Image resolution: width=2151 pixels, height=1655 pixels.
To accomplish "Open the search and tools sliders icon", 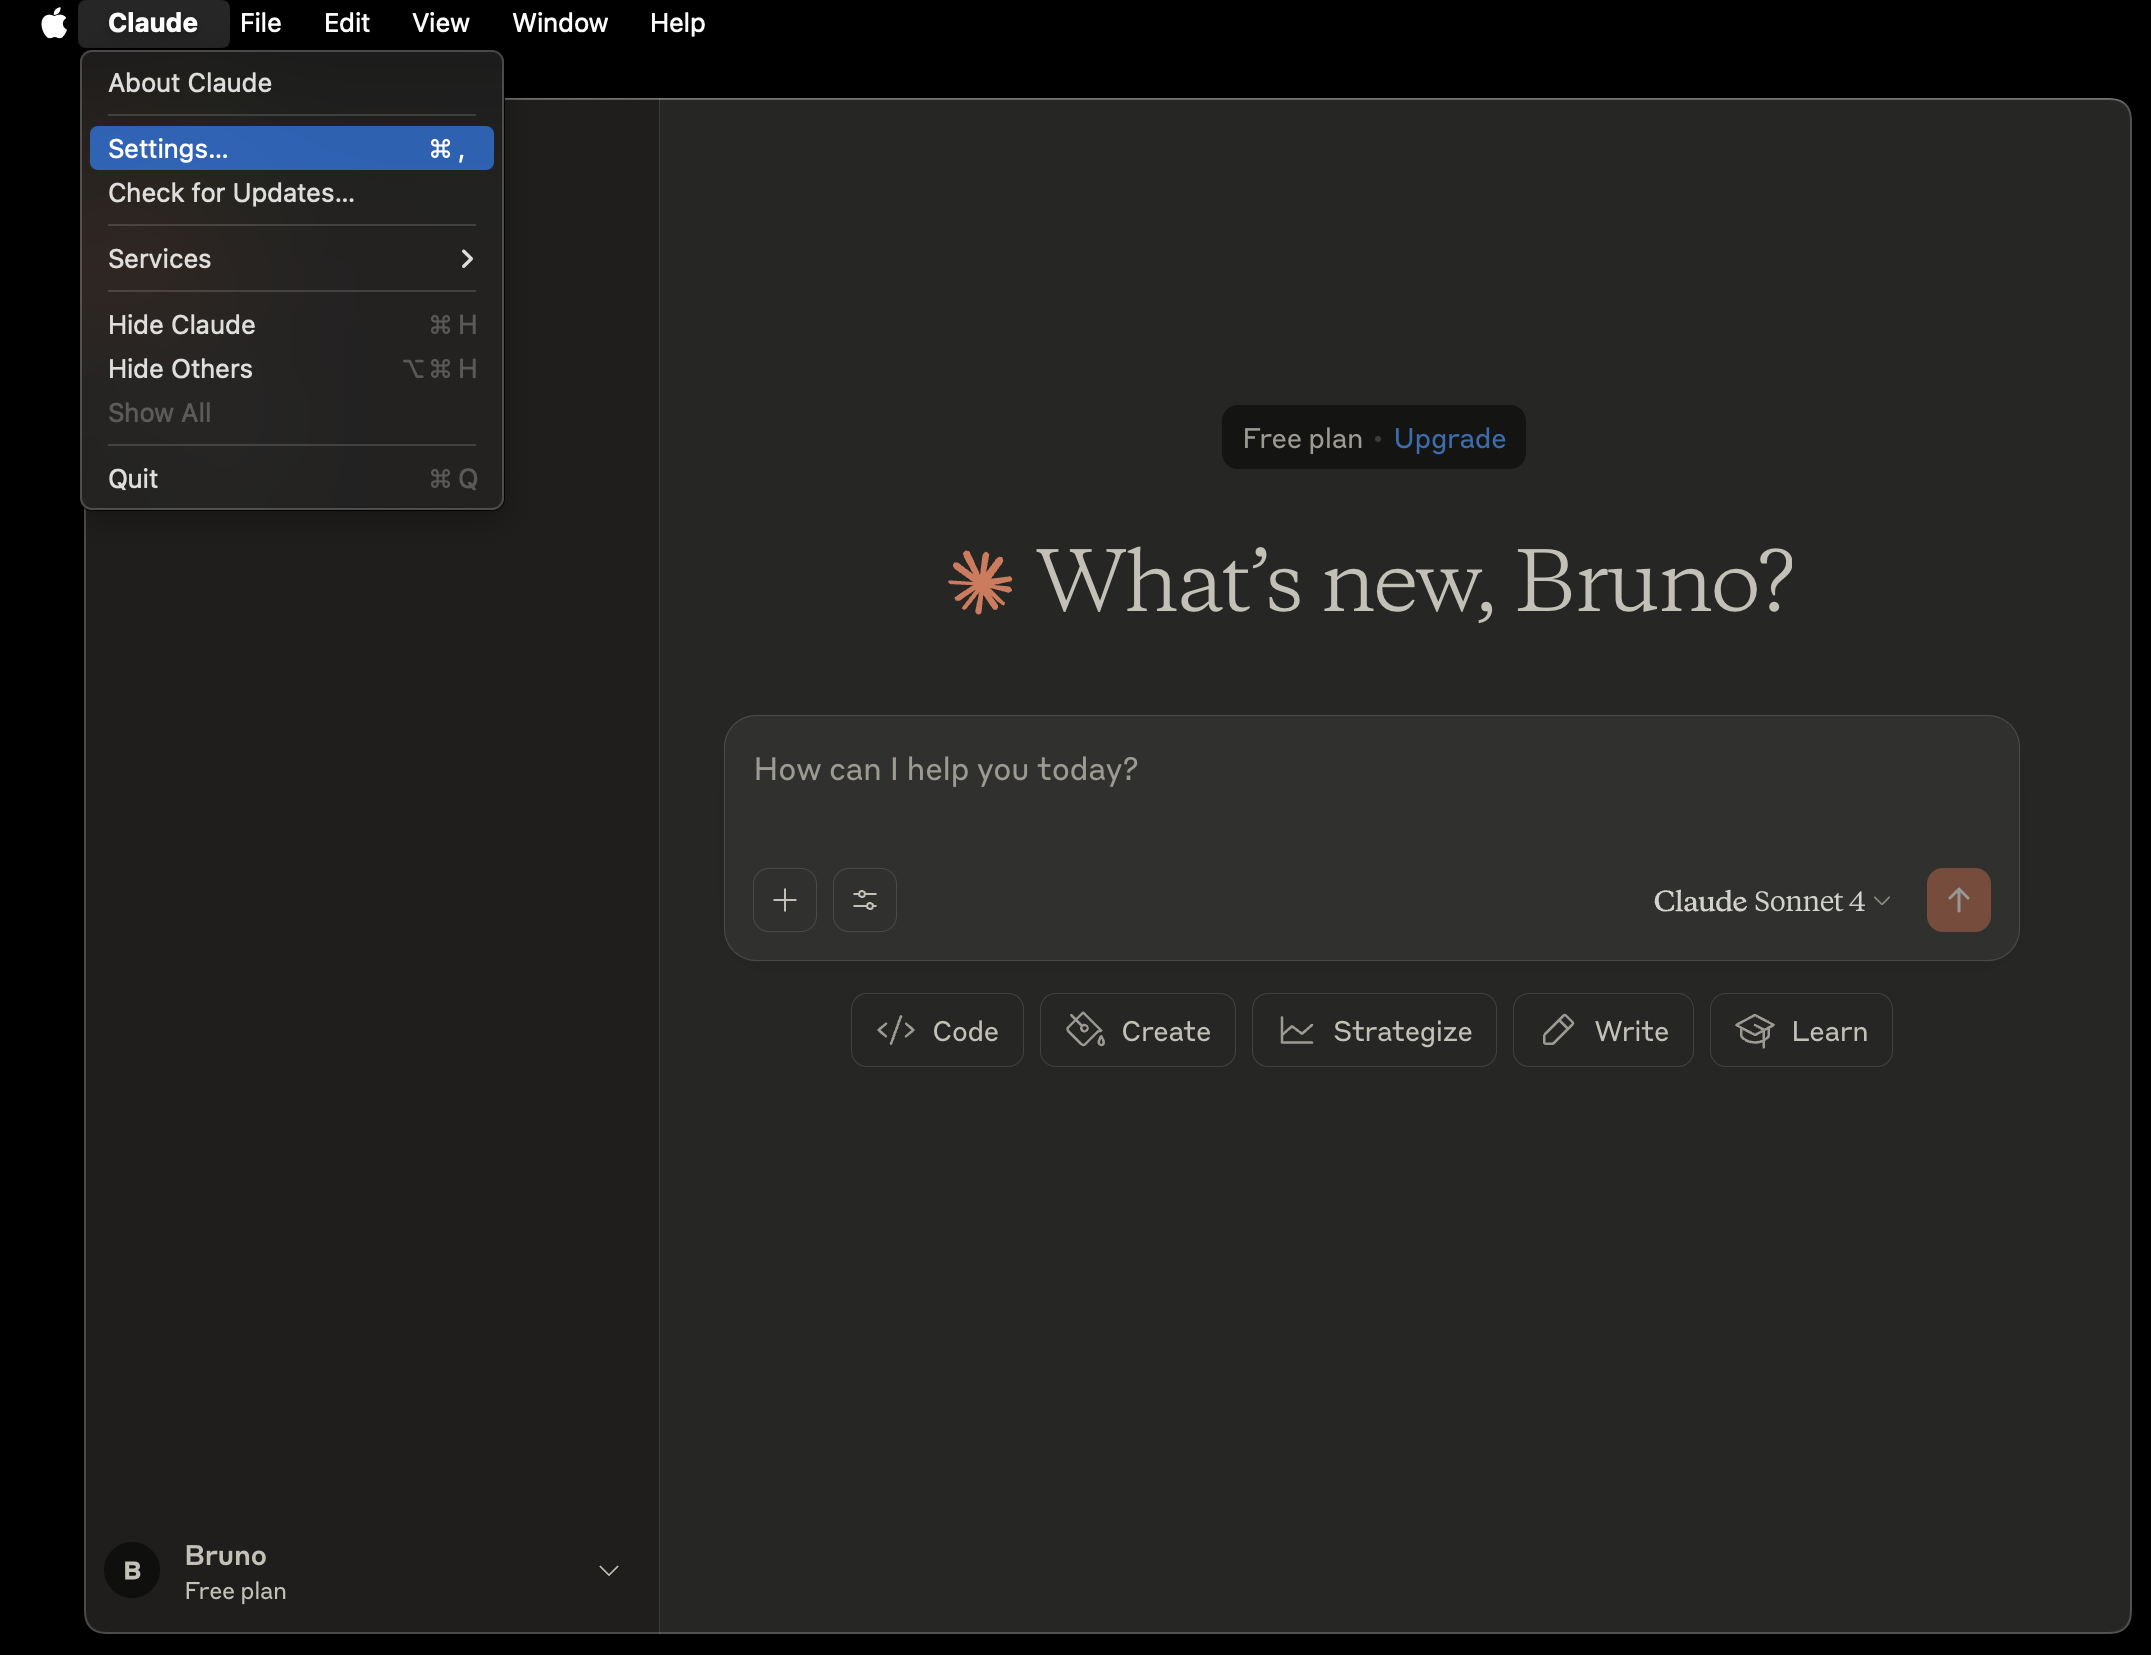I will pos(865,900).
